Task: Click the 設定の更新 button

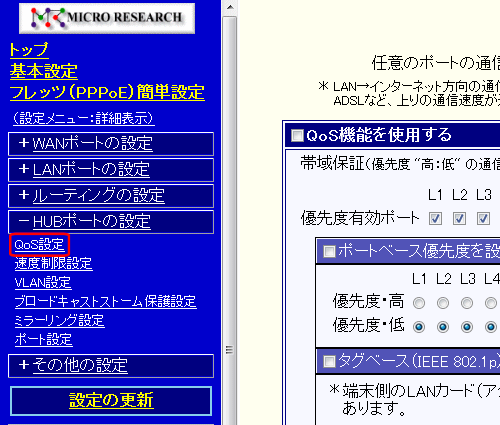Action: coord(111,401)
